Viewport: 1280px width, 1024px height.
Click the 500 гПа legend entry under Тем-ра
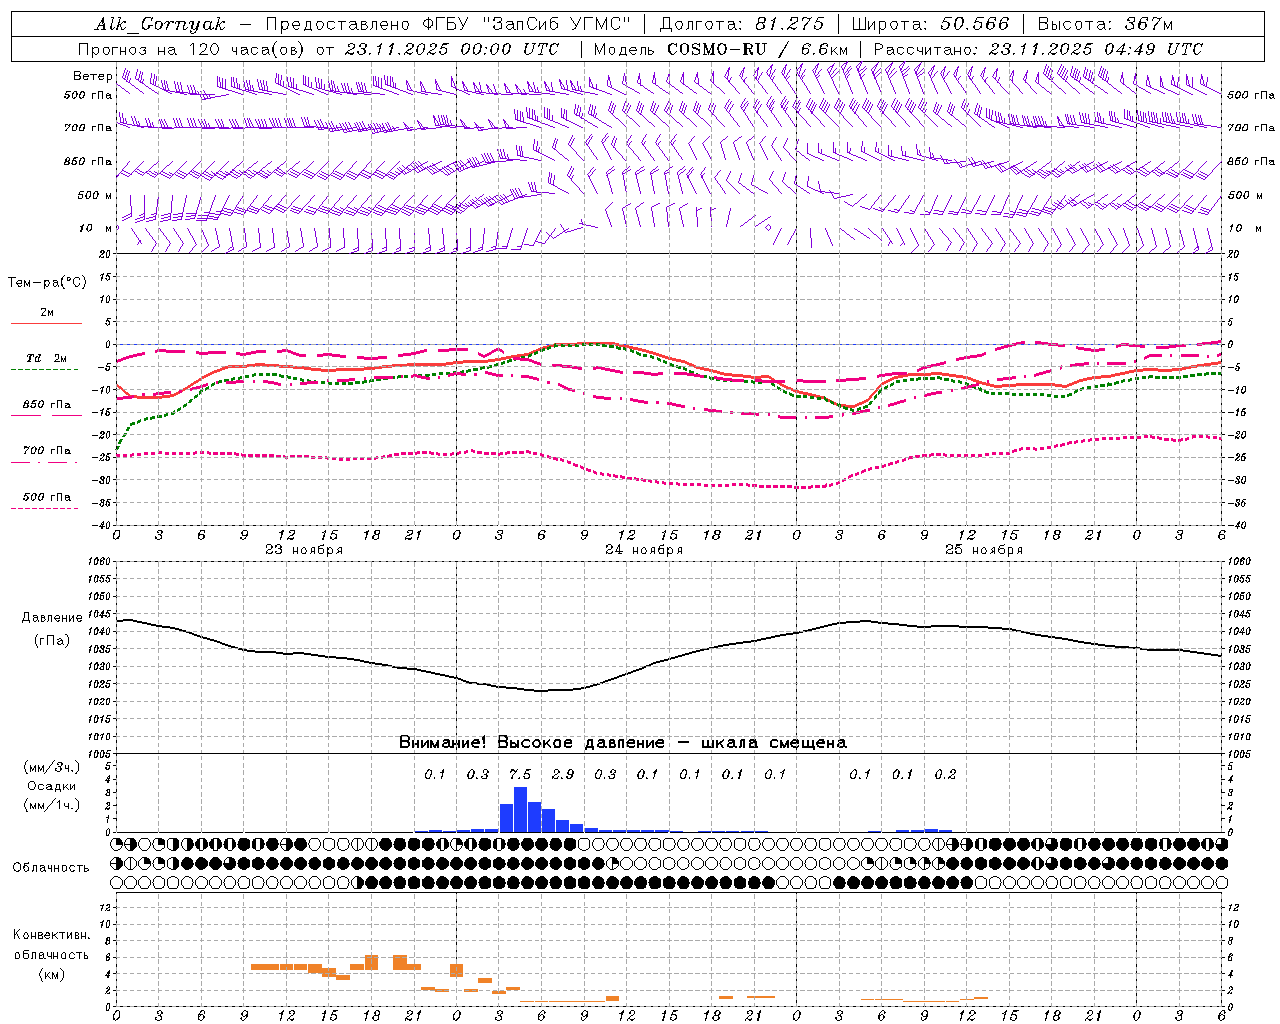coord(46,497)
